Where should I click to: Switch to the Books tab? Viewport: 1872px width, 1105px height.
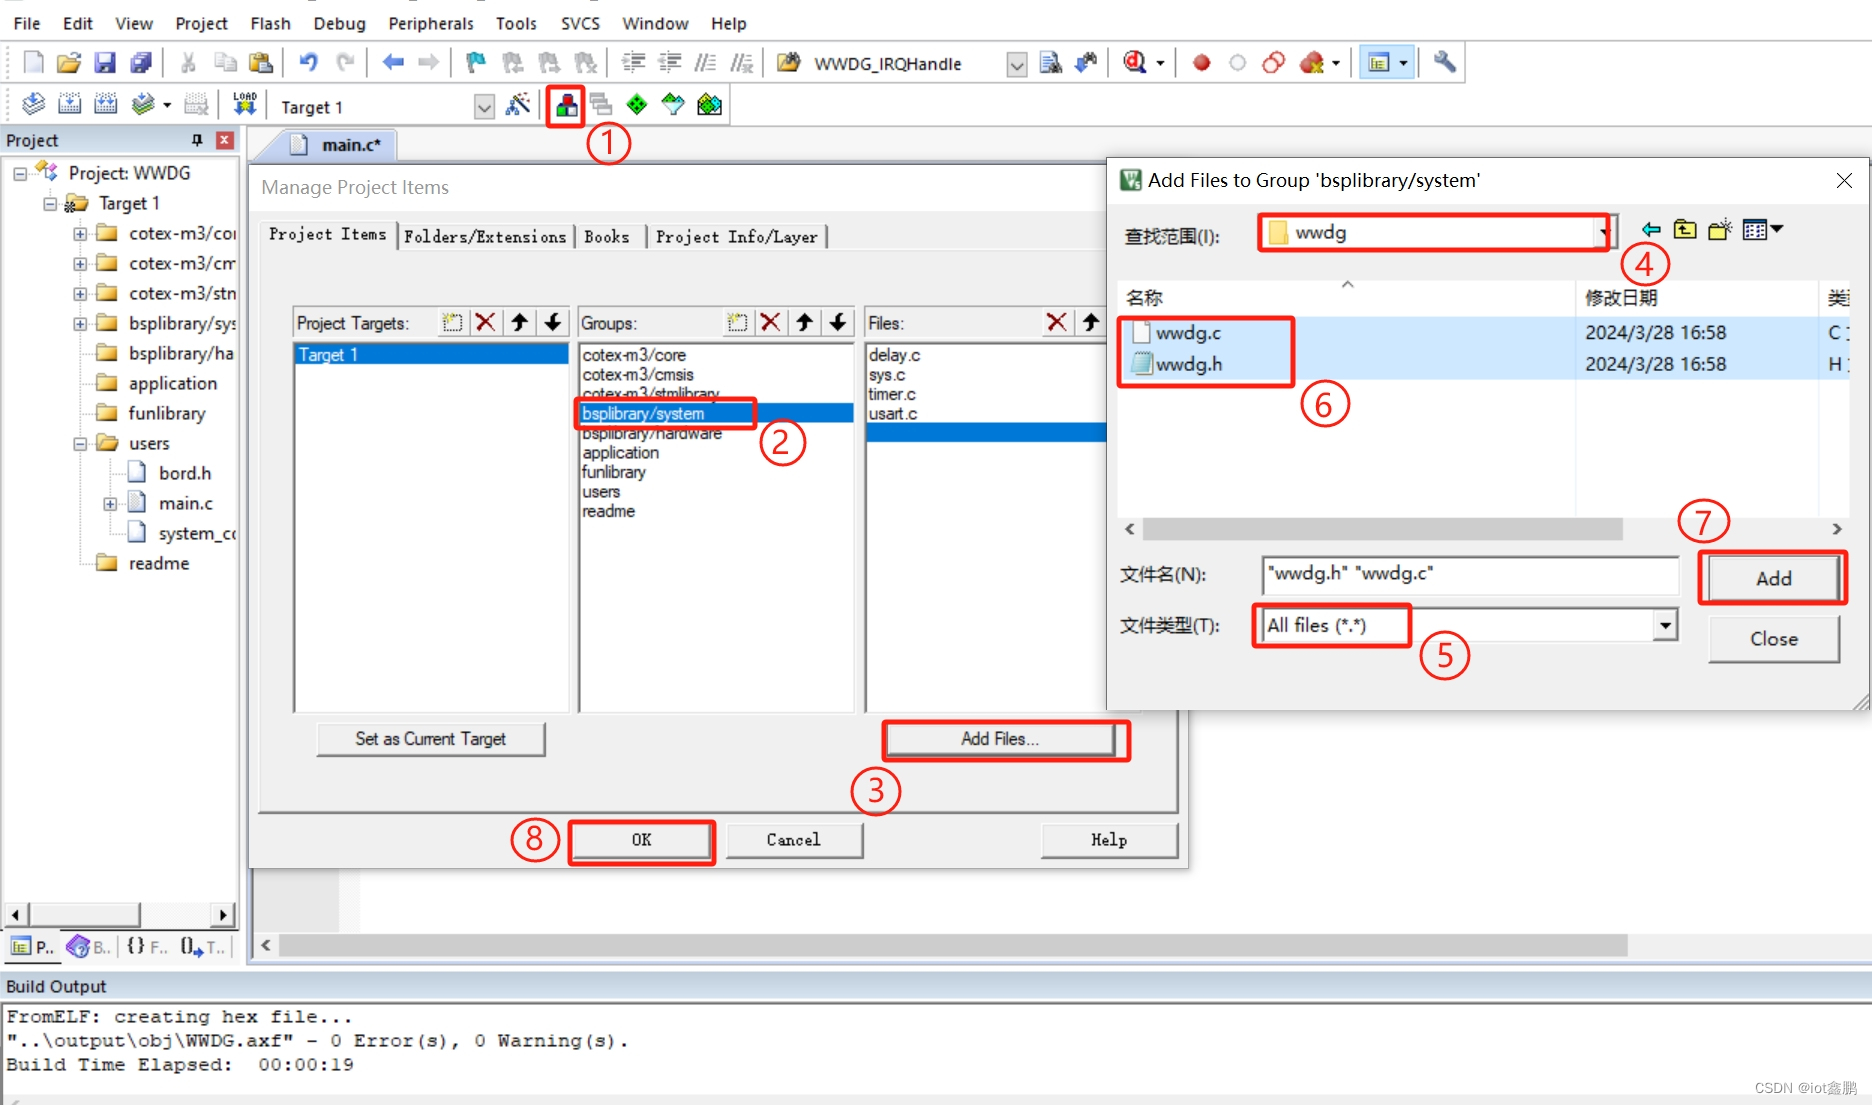click(x=607, y=236)
